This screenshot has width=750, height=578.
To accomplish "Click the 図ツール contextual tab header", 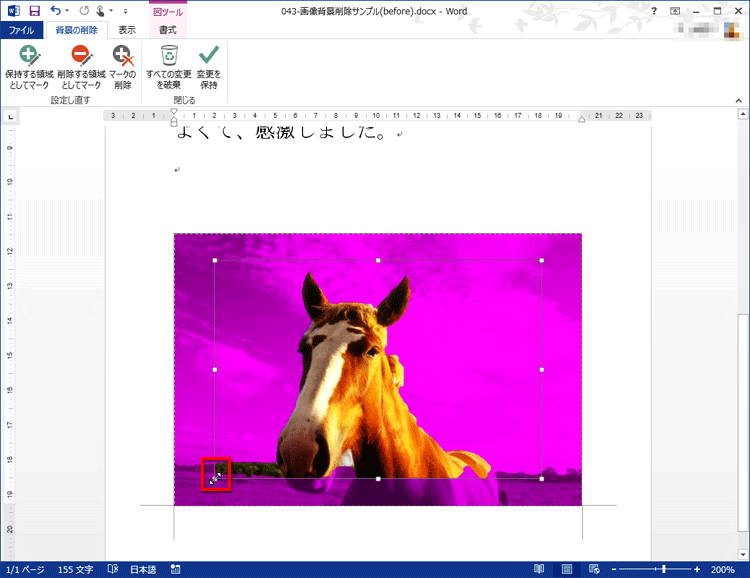I will (x=168, y=12).
